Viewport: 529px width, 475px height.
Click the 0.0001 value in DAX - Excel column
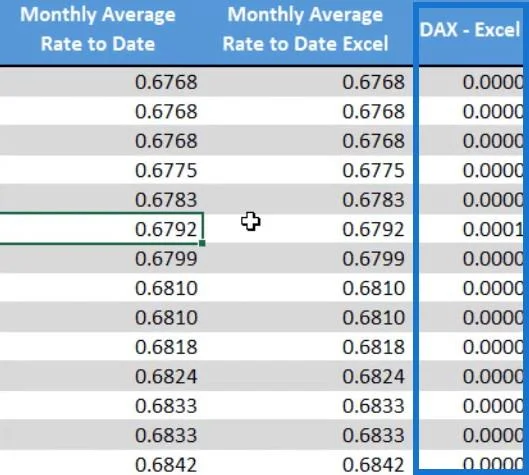[493, 229]
